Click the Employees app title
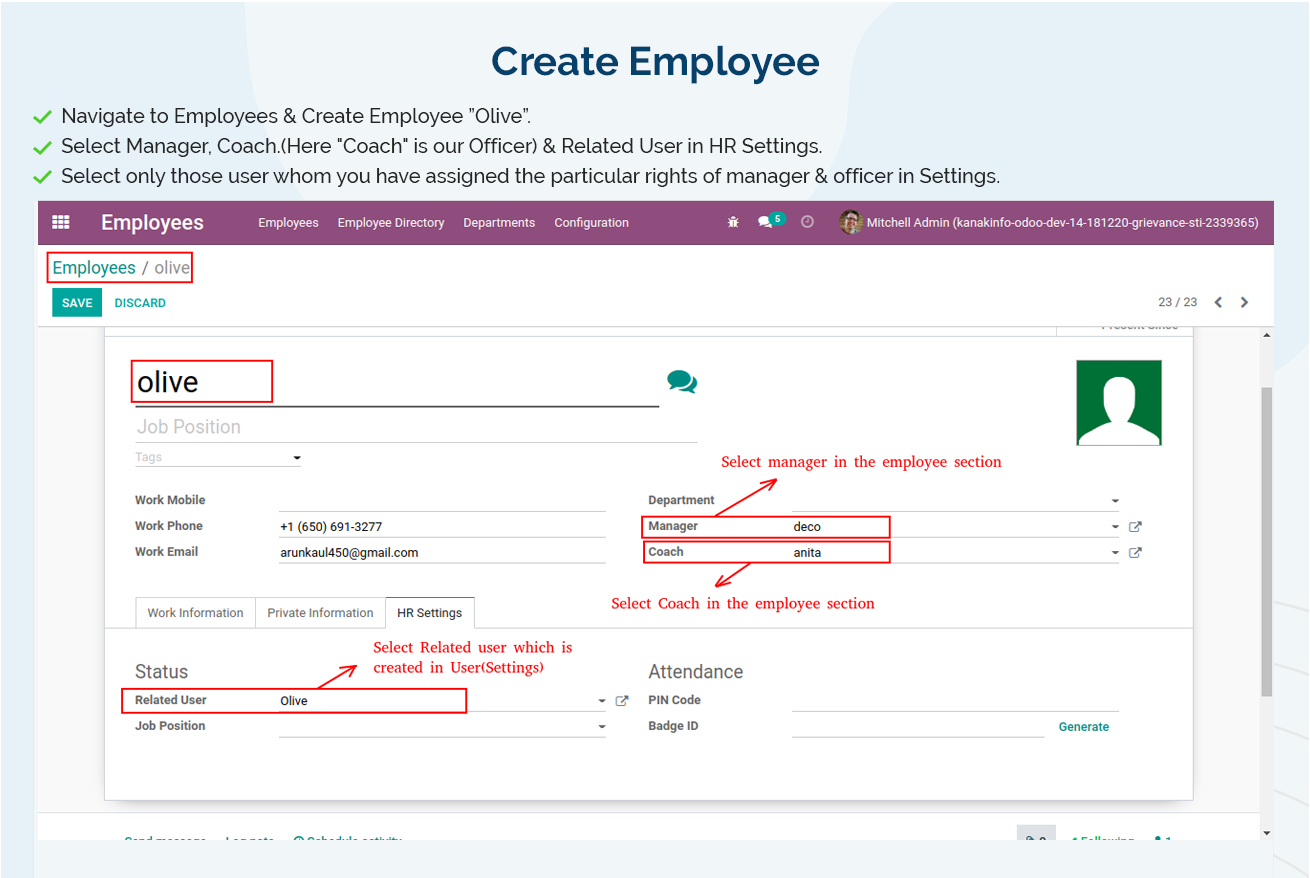 coord(152,222)
